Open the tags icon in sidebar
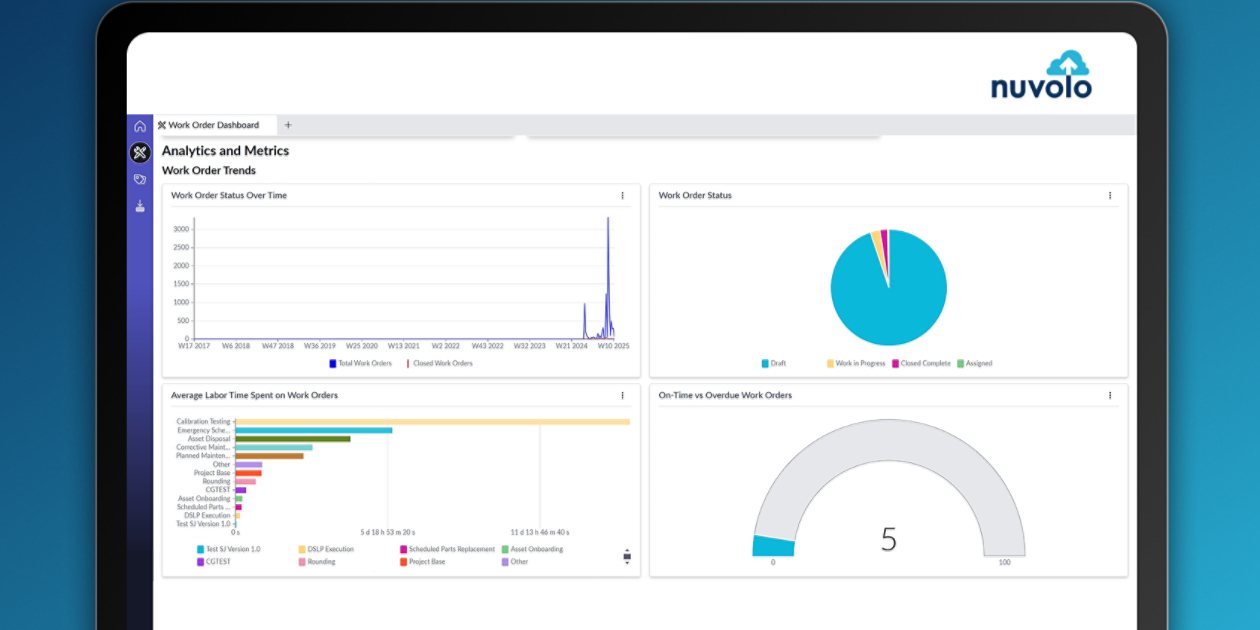The height and width of the screenshot is (630, 1260). [x=140, y=180]
